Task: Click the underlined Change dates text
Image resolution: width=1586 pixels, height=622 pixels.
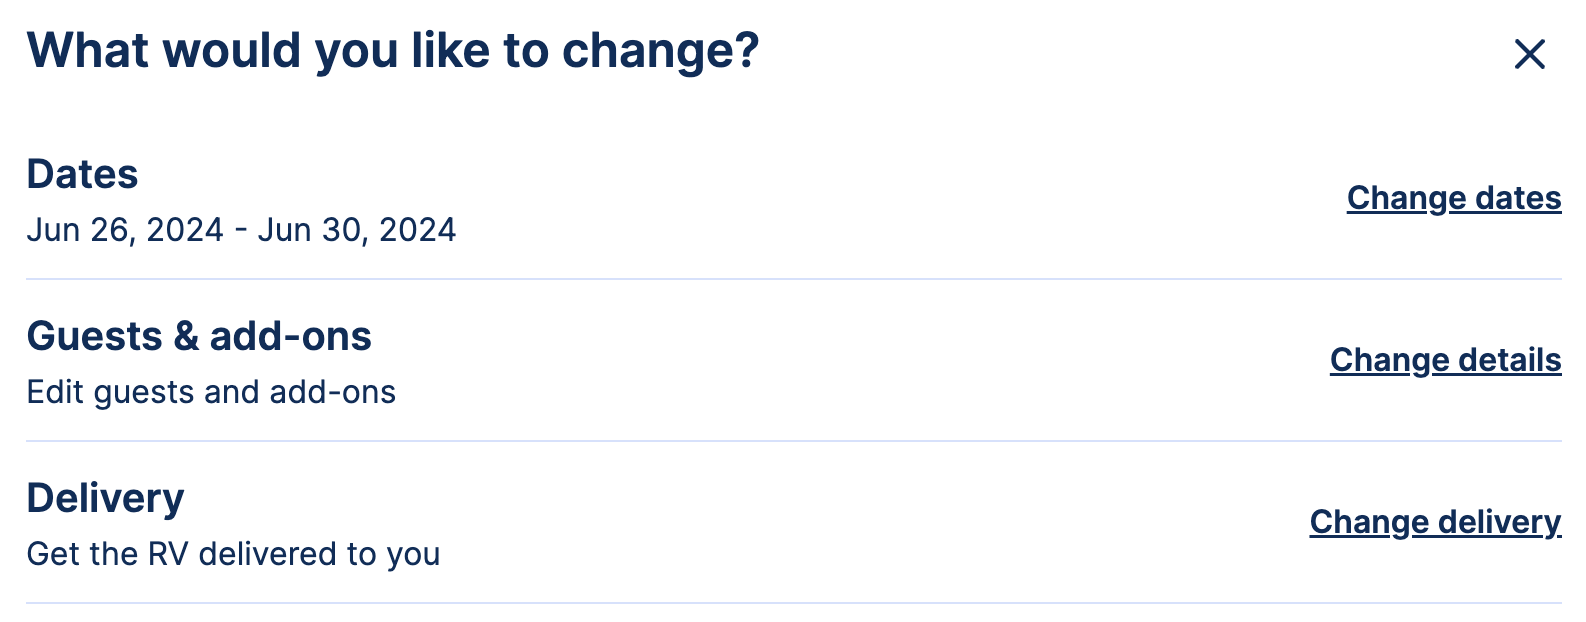Action: pyautogui.click(x=1453, y=198)
